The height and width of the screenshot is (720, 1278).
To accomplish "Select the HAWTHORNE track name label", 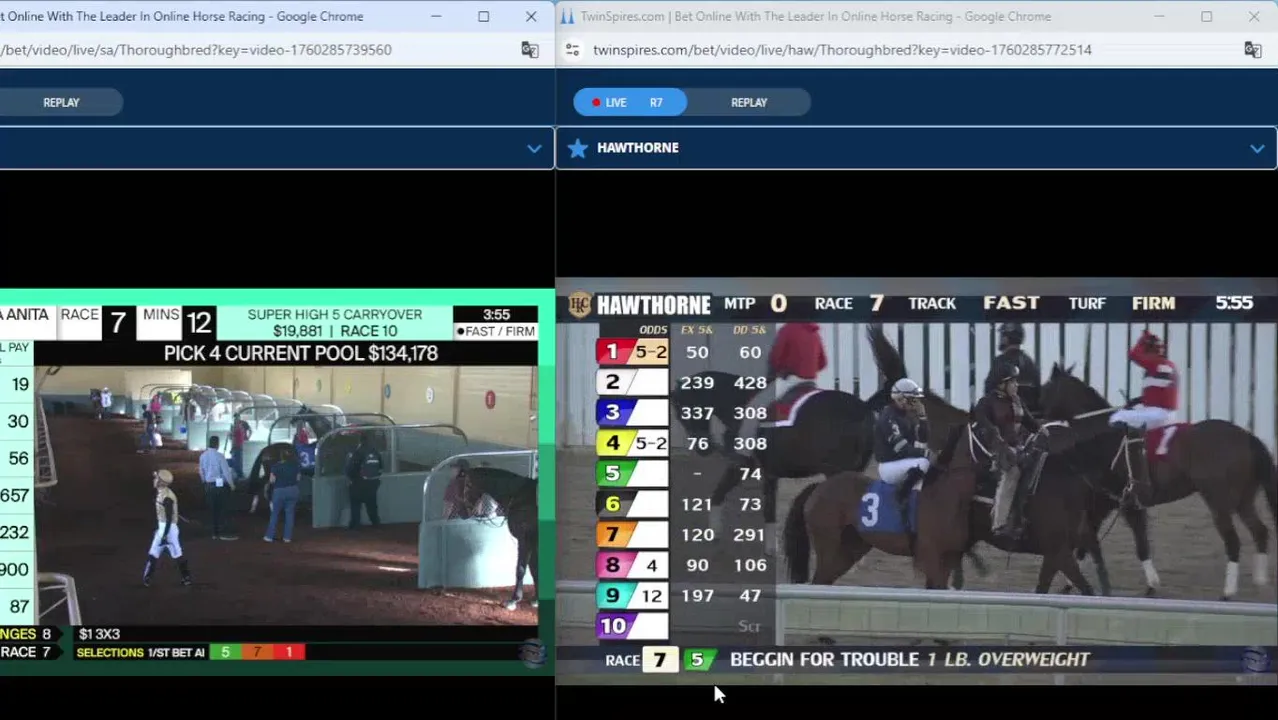I will click(x=638, y=148).
